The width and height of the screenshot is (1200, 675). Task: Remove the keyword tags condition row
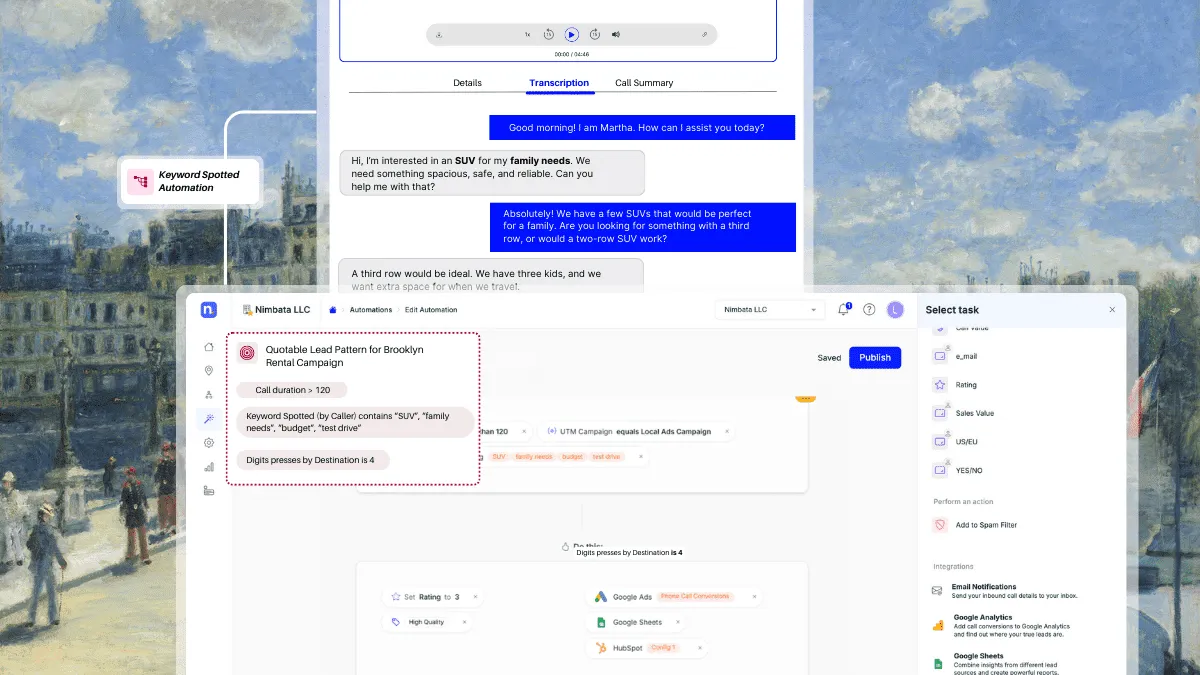coord(640,456)
